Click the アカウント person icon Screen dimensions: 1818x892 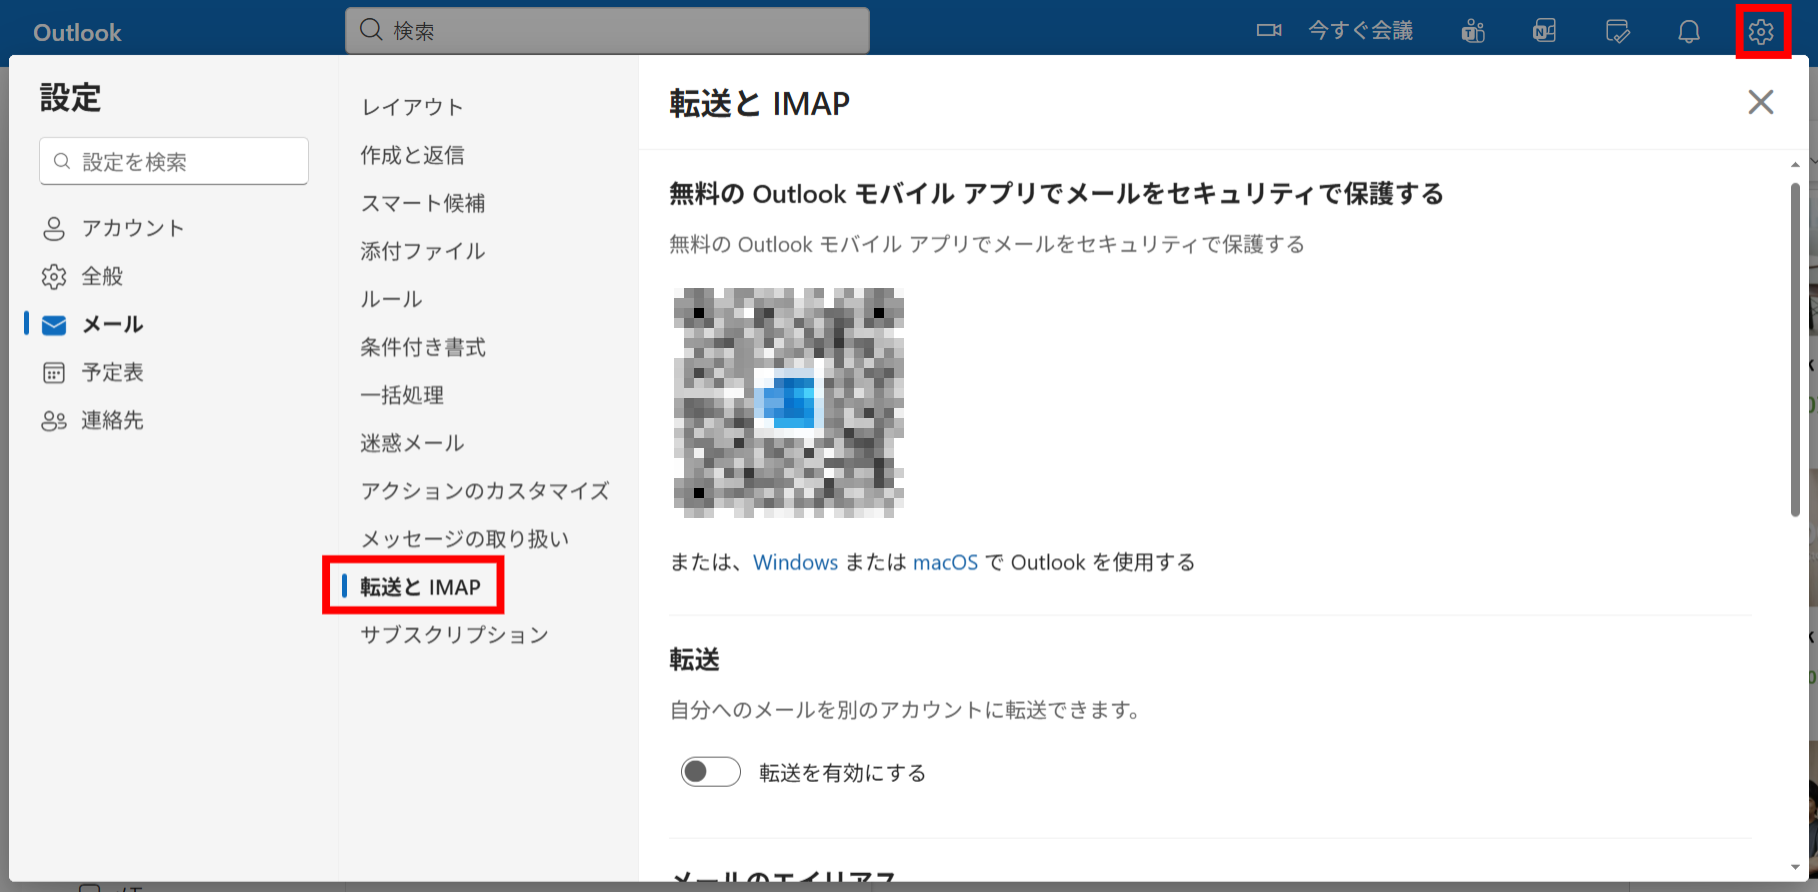pos(54,229)
